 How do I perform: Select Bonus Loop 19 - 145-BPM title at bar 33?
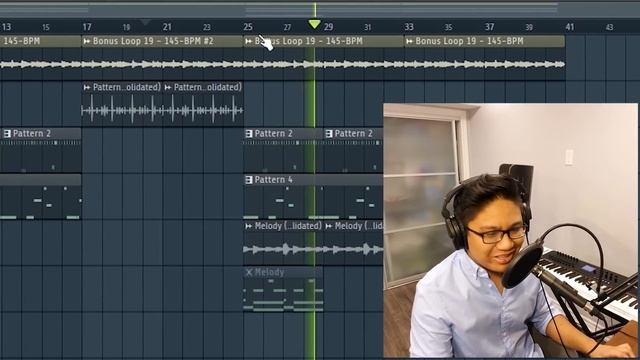(x=469, y=41)
